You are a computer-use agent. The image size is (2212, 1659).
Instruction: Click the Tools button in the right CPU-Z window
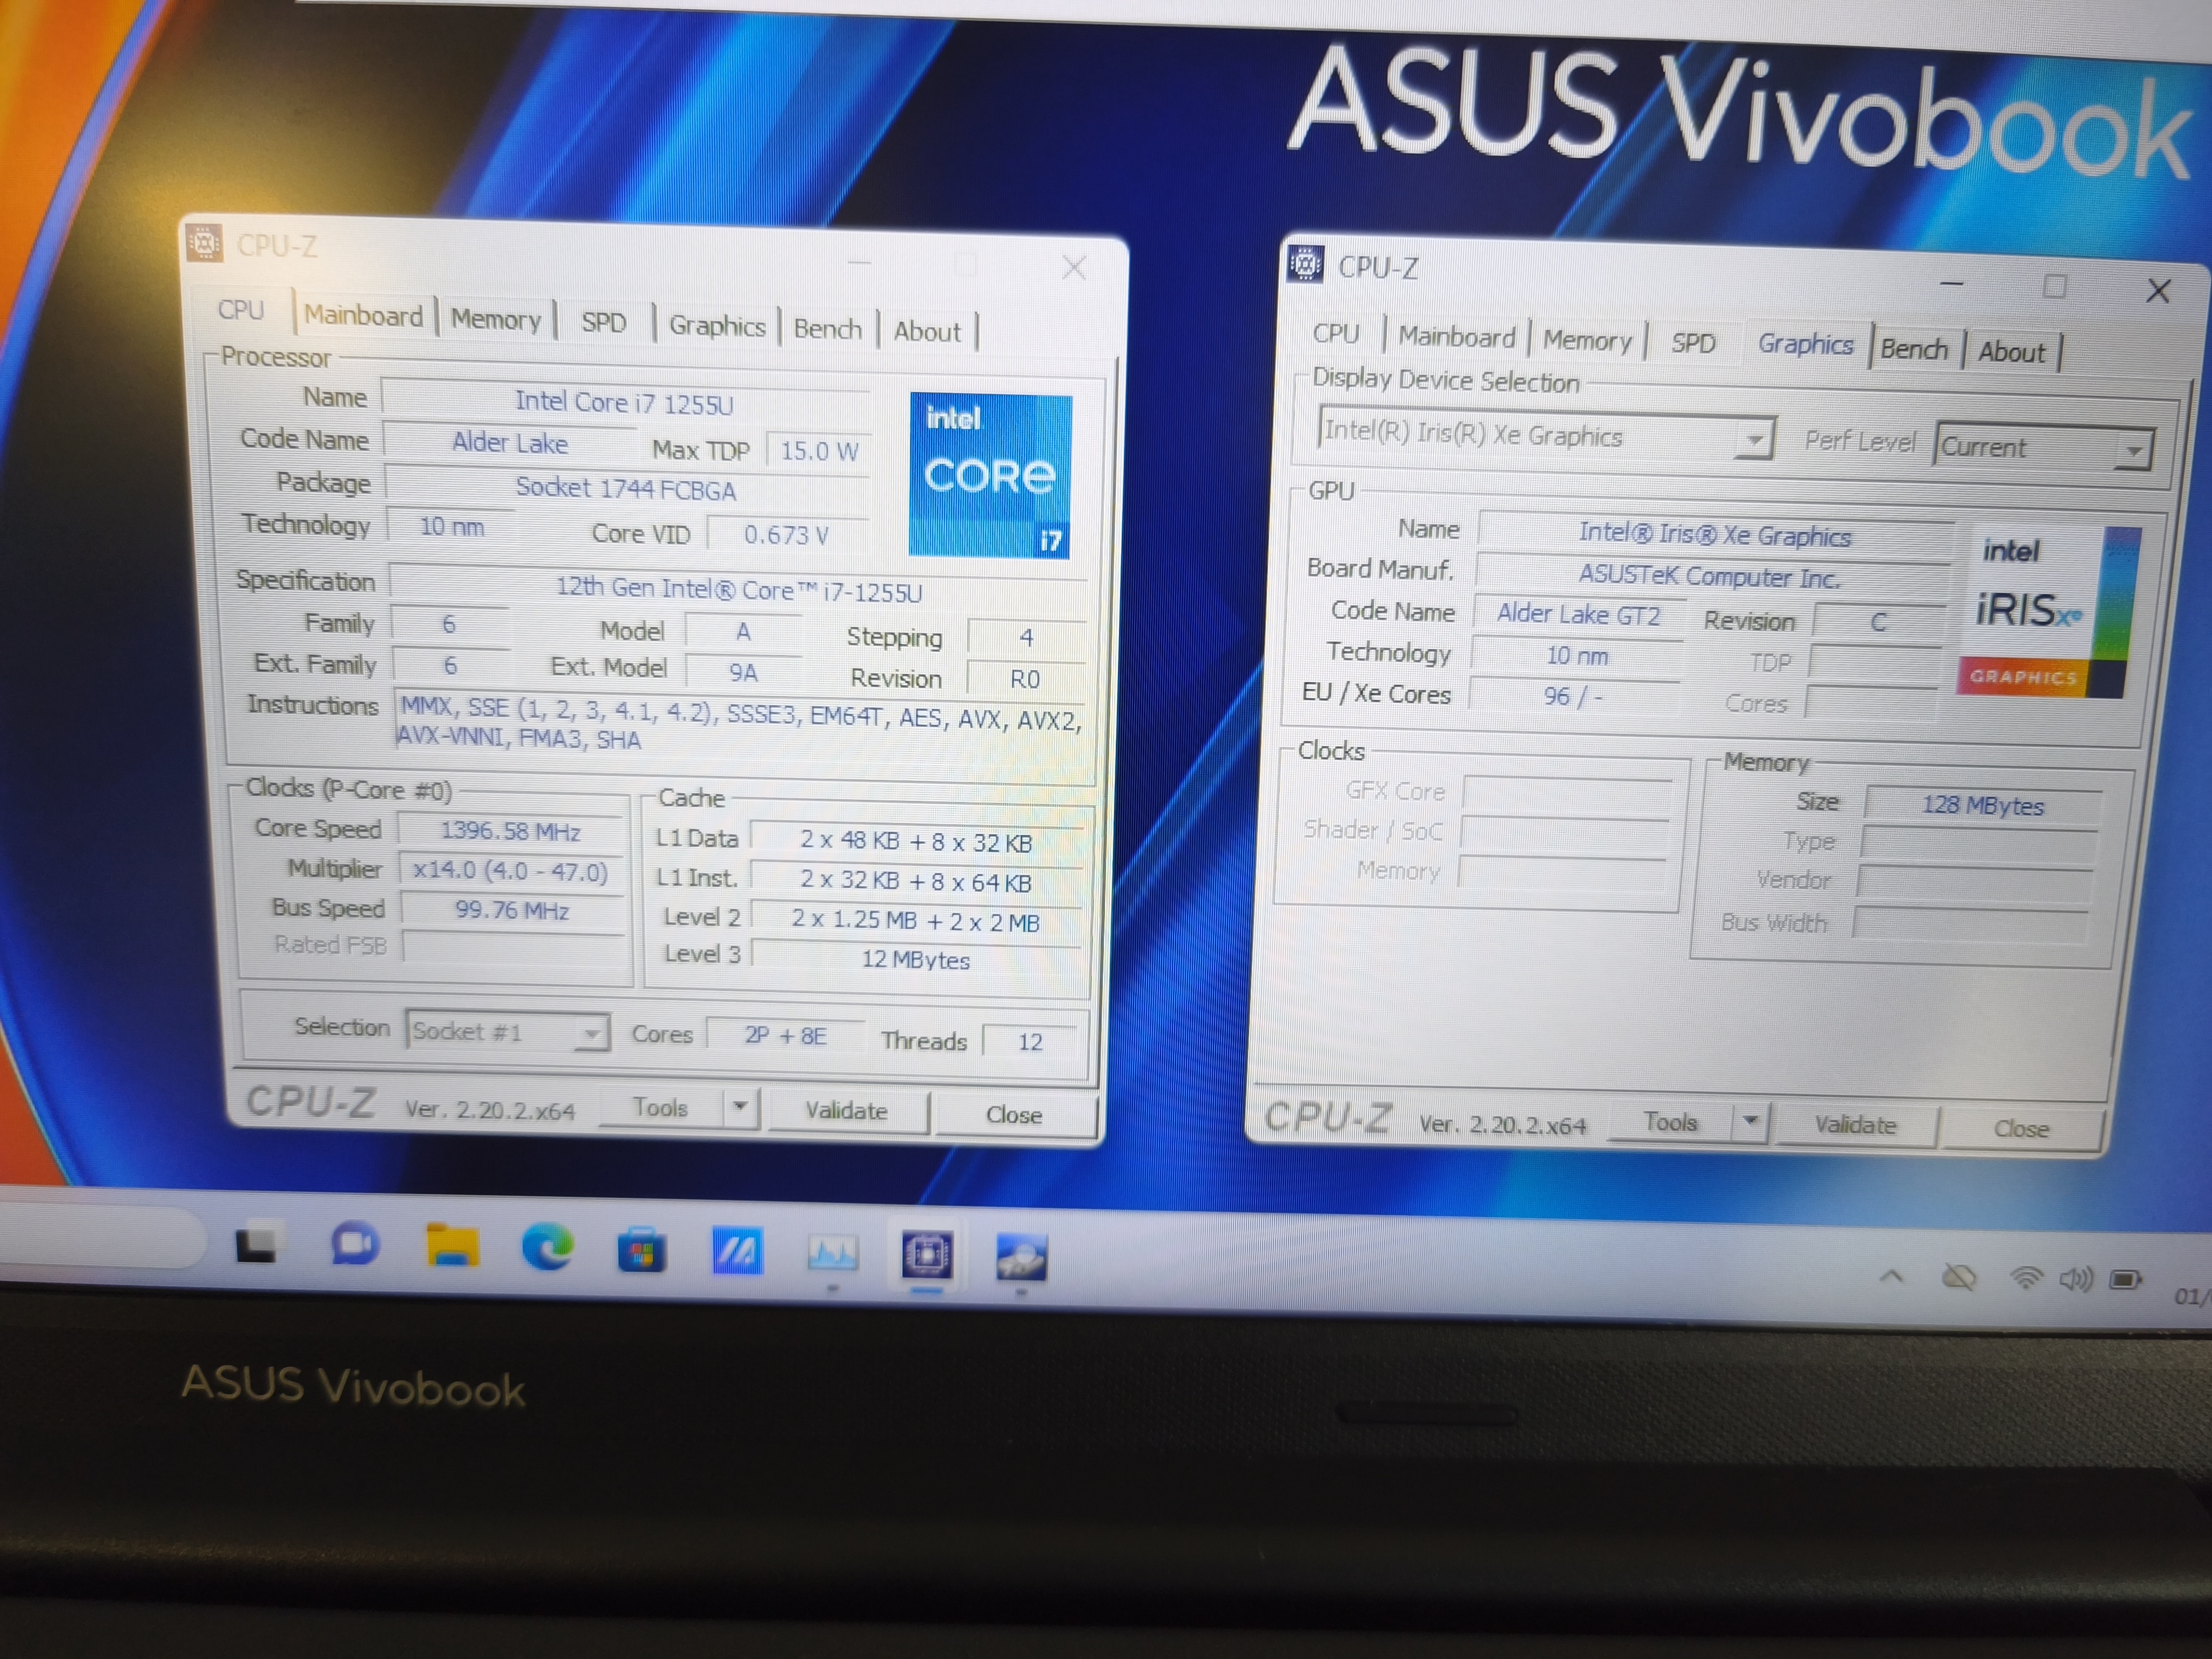[1670, 1122]
